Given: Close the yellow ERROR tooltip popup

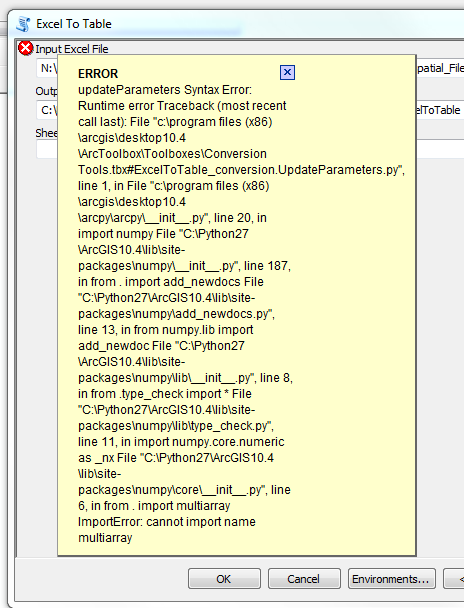Looking at the screenshot, I should tap(287, 73).
